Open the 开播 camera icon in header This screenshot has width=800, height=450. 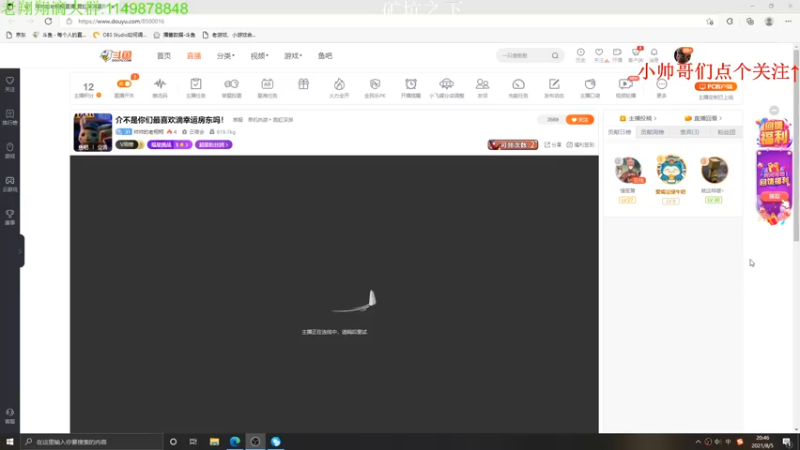[x=617, y=52]
